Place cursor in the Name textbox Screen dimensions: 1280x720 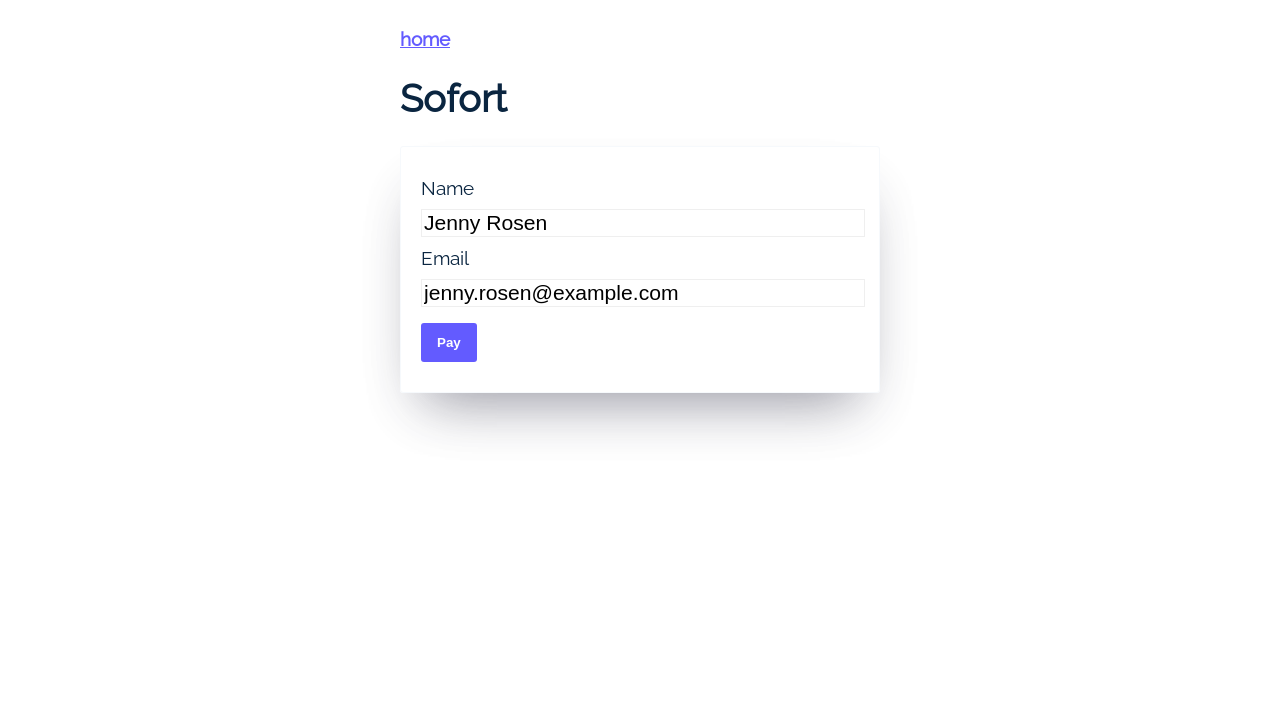[642, 223]
